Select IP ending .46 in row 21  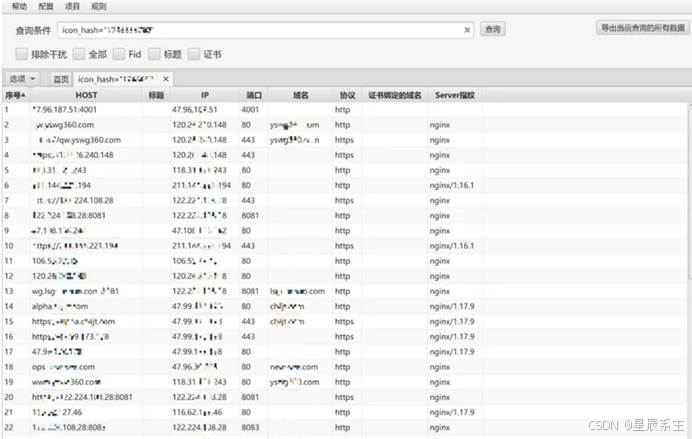(x=197, y=412)
